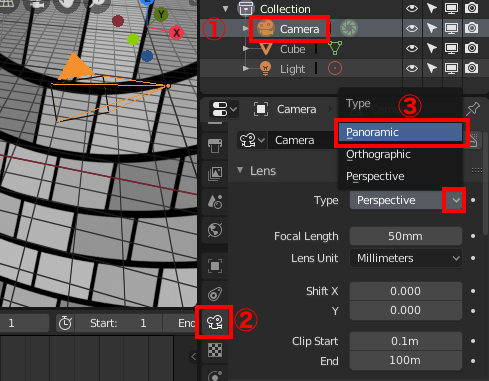Click the Camera object breadcrumb icon in properties header

coord(261,109)
